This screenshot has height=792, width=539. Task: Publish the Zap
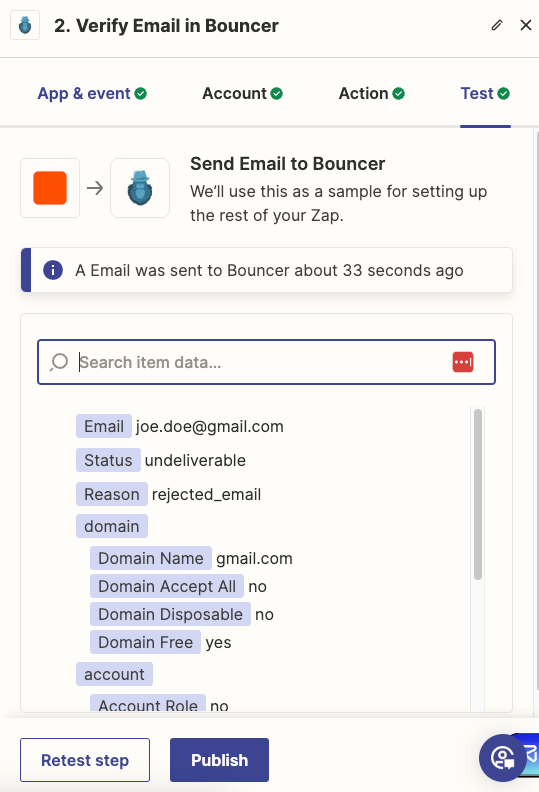pyautogui.click(x=219, y=760)
